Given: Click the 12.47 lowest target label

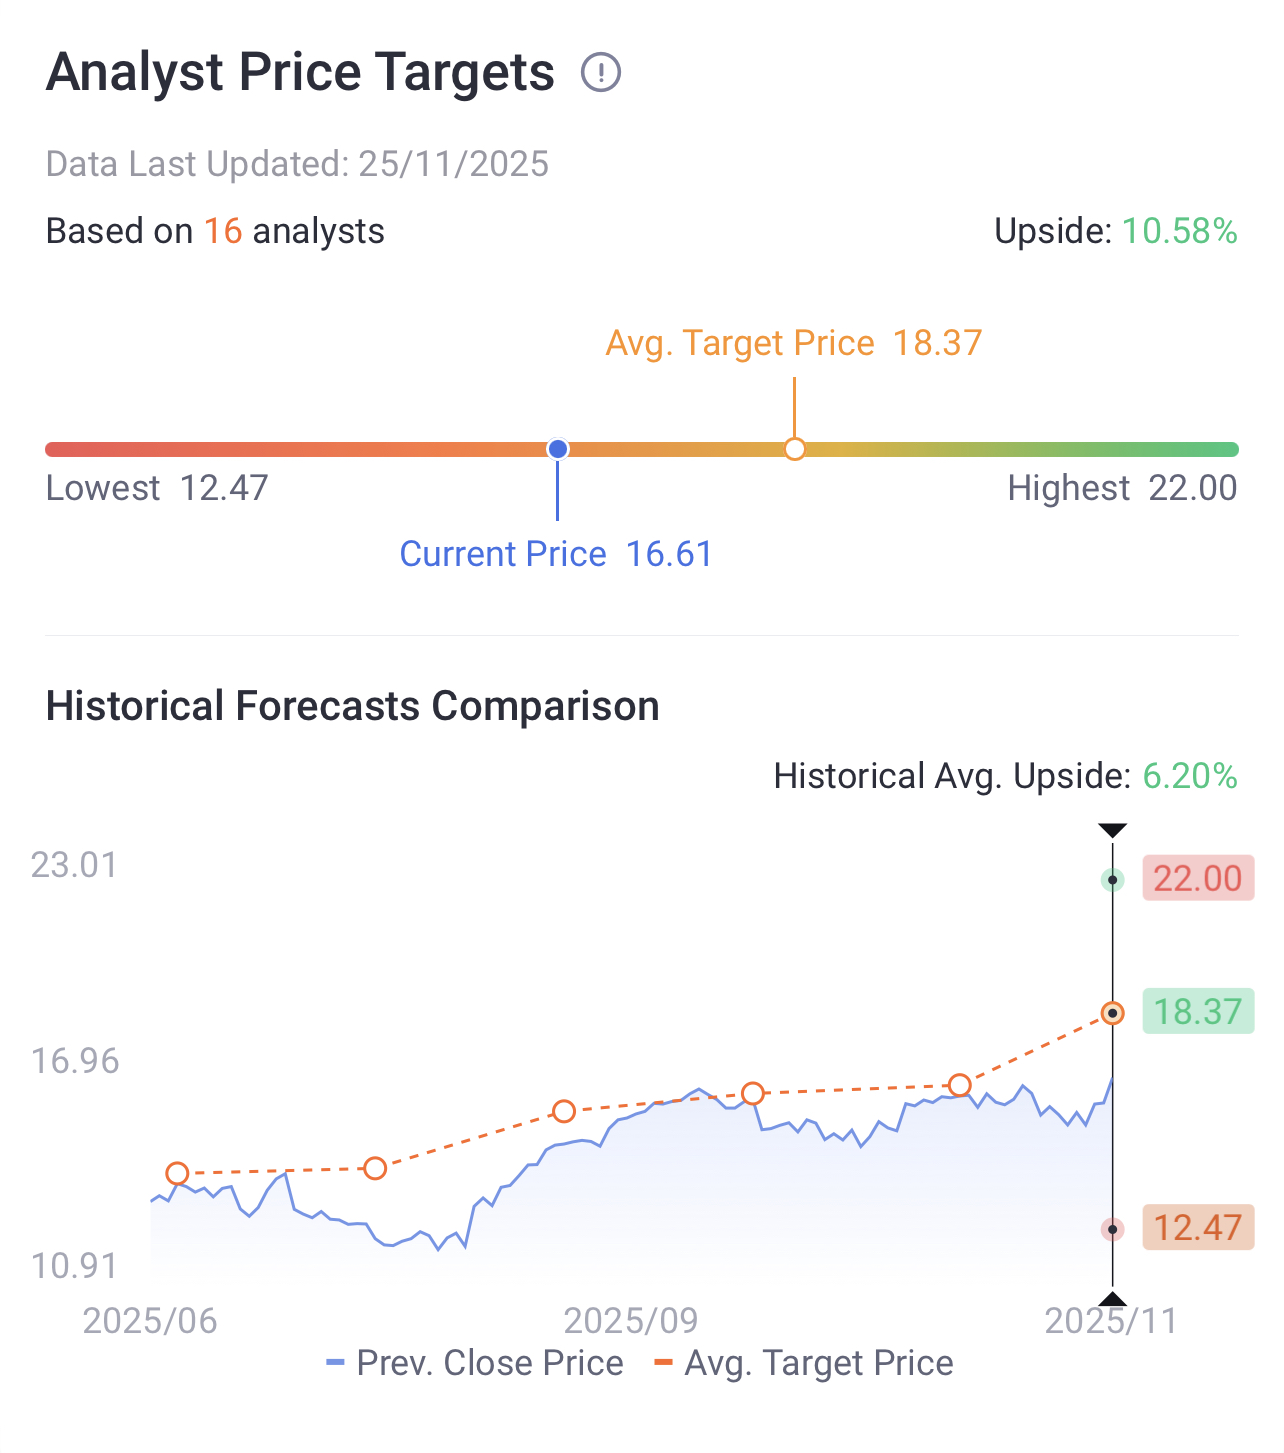Looking at the screenshot, I should tap(1197, 1227).
